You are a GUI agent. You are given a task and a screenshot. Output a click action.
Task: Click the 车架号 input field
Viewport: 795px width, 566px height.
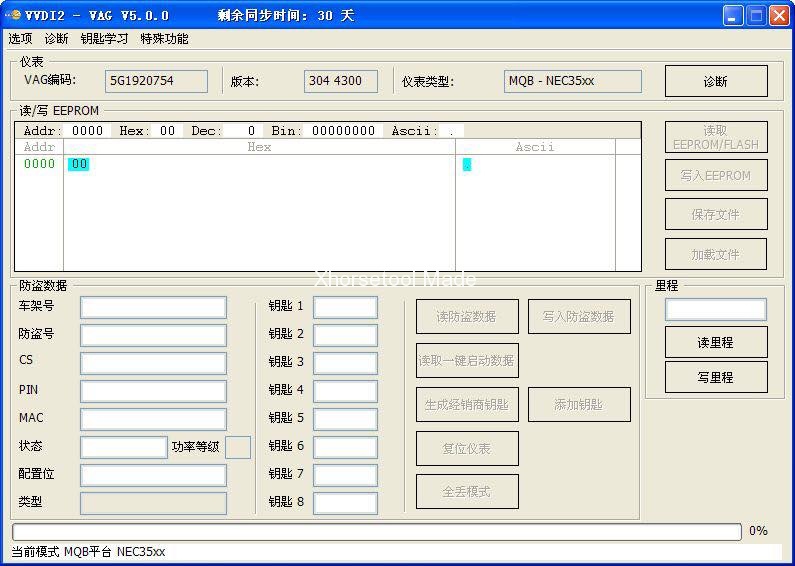point(153,307)
